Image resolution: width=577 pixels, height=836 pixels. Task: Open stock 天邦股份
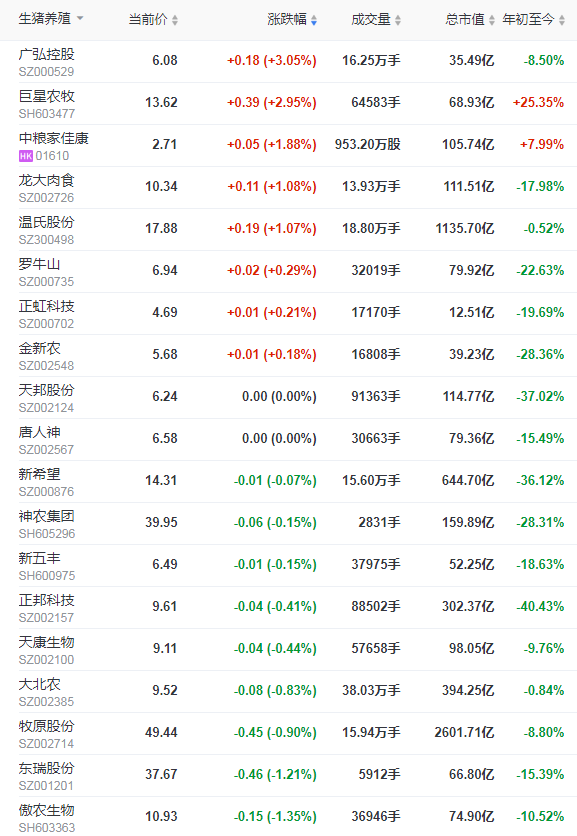point(46,390)
